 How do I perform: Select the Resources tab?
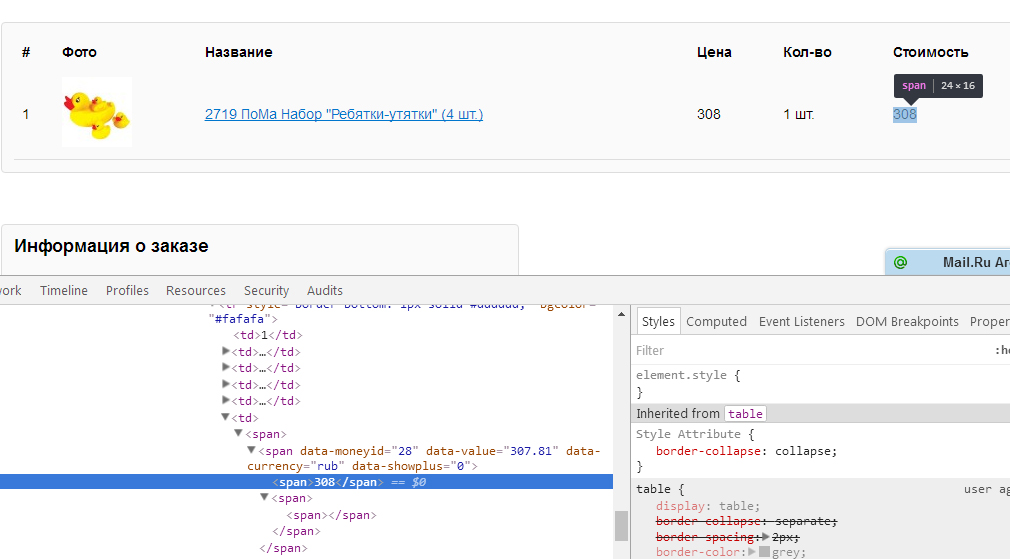[x=196, y=290]
